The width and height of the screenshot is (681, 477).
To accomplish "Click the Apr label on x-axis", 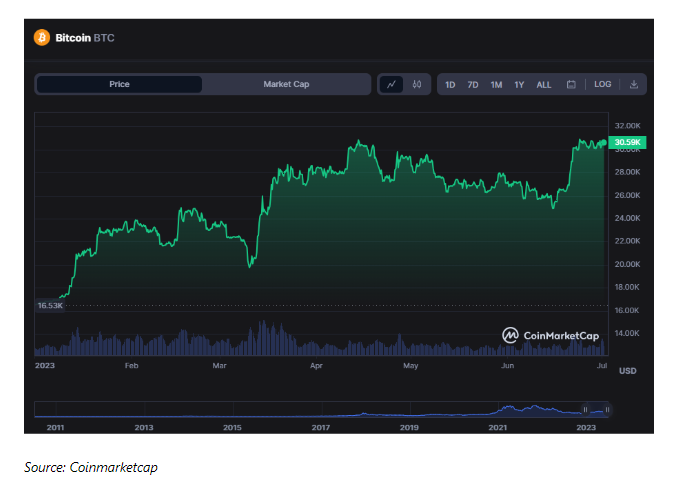I will coord(316,365).
